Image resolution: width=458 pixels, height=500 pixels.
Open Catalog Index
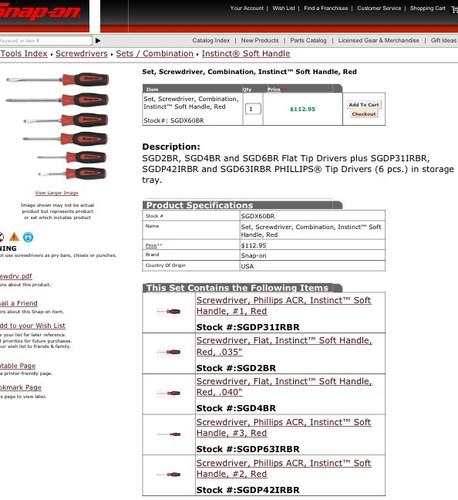tap(211, 40)
